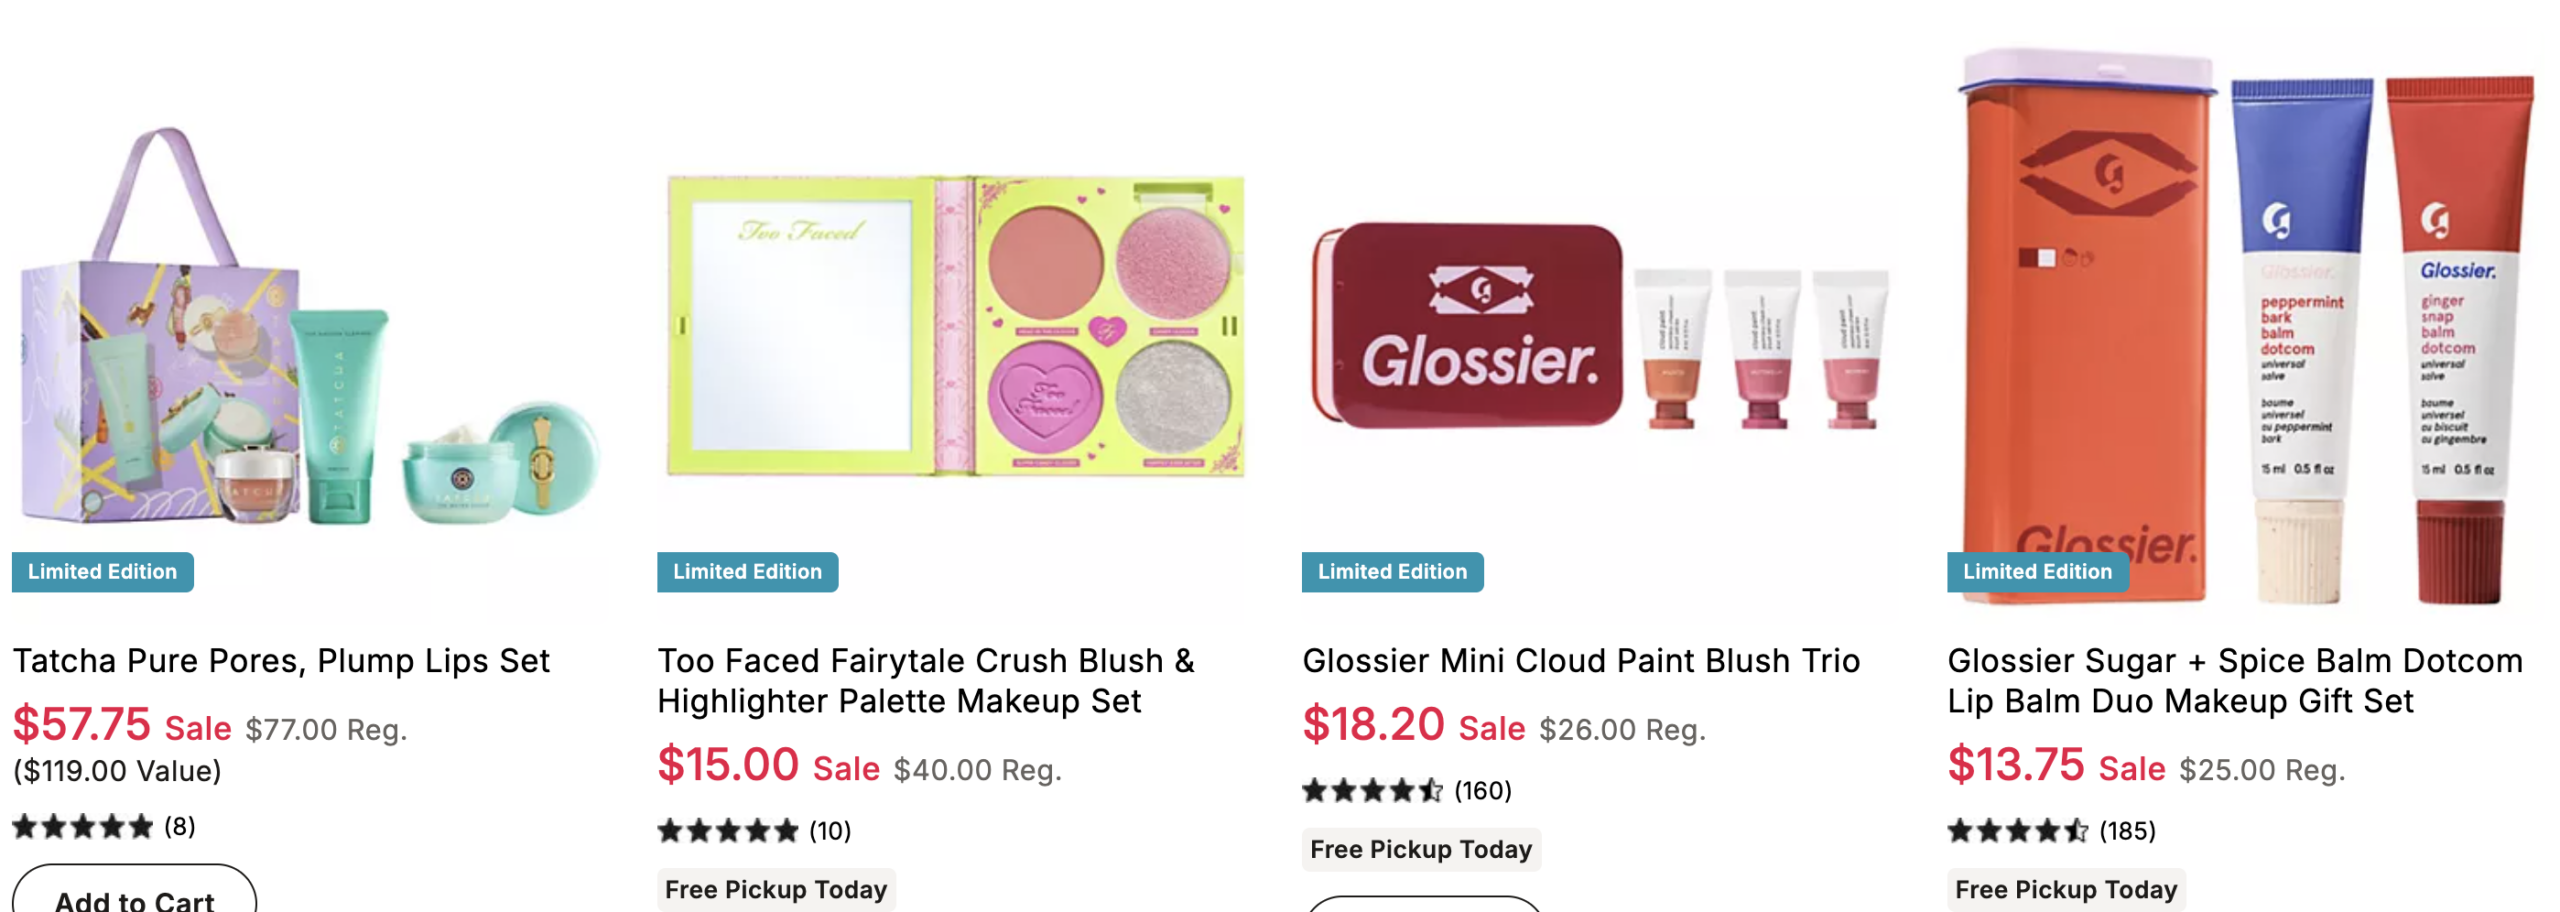The width and height of the screenshot is (2560, 912).
Task: Open the Glossier Balm Dotcom Duo image
Action: 2245,320
